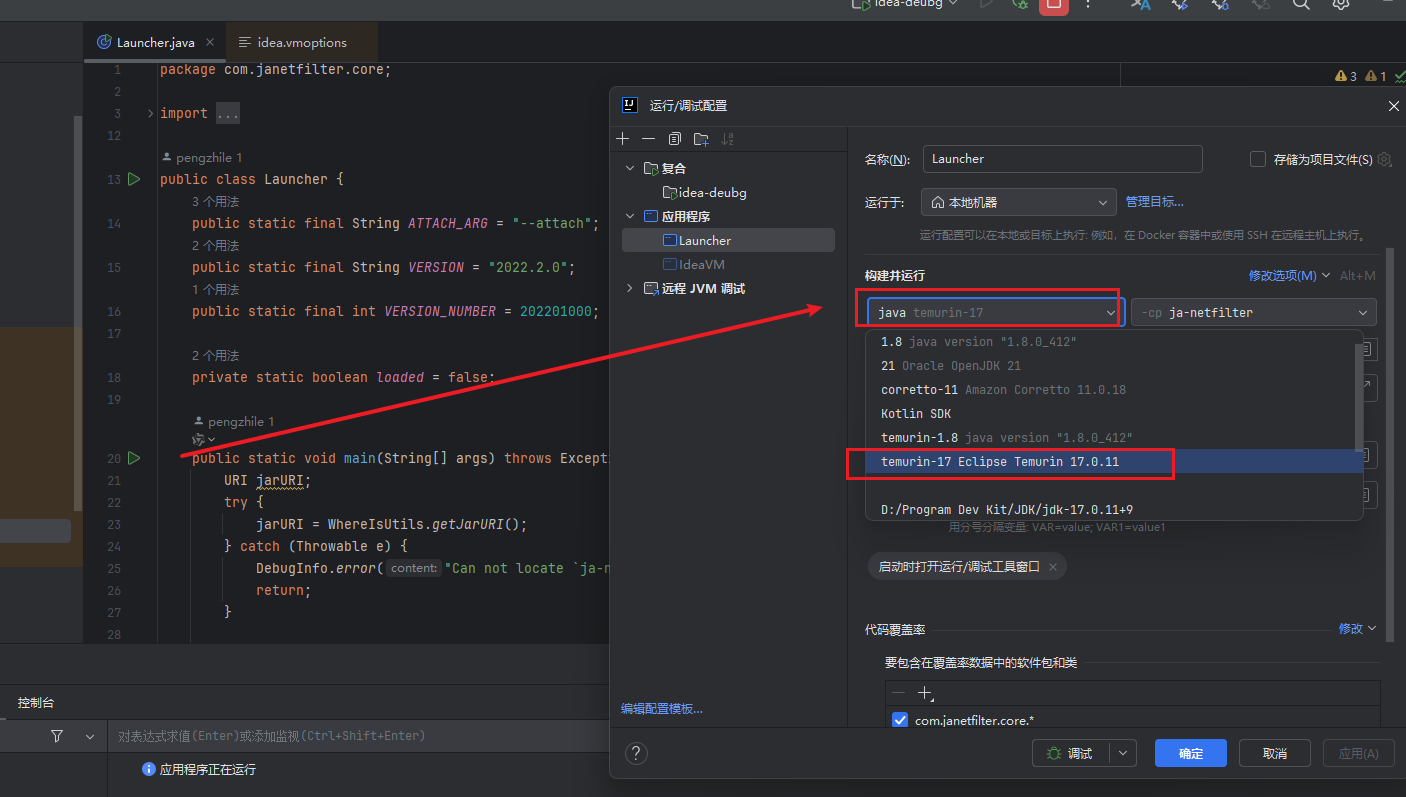This screenshot has width=1406, height=797.
Task: Open search with the magnifier icon
Action: pos(1300,6)
